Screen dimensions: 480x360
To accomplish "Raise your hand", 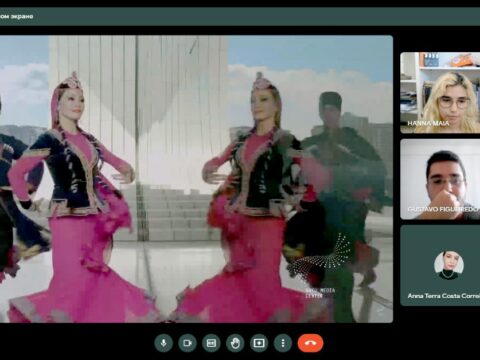I will tap(235, 343).
